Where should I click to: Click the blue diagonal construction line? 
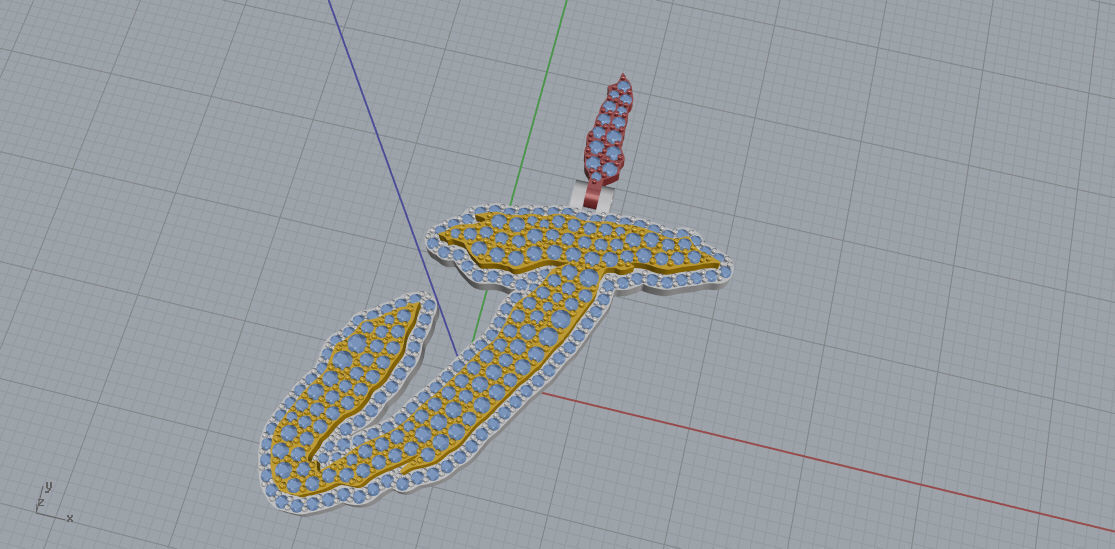coord(393,178)
